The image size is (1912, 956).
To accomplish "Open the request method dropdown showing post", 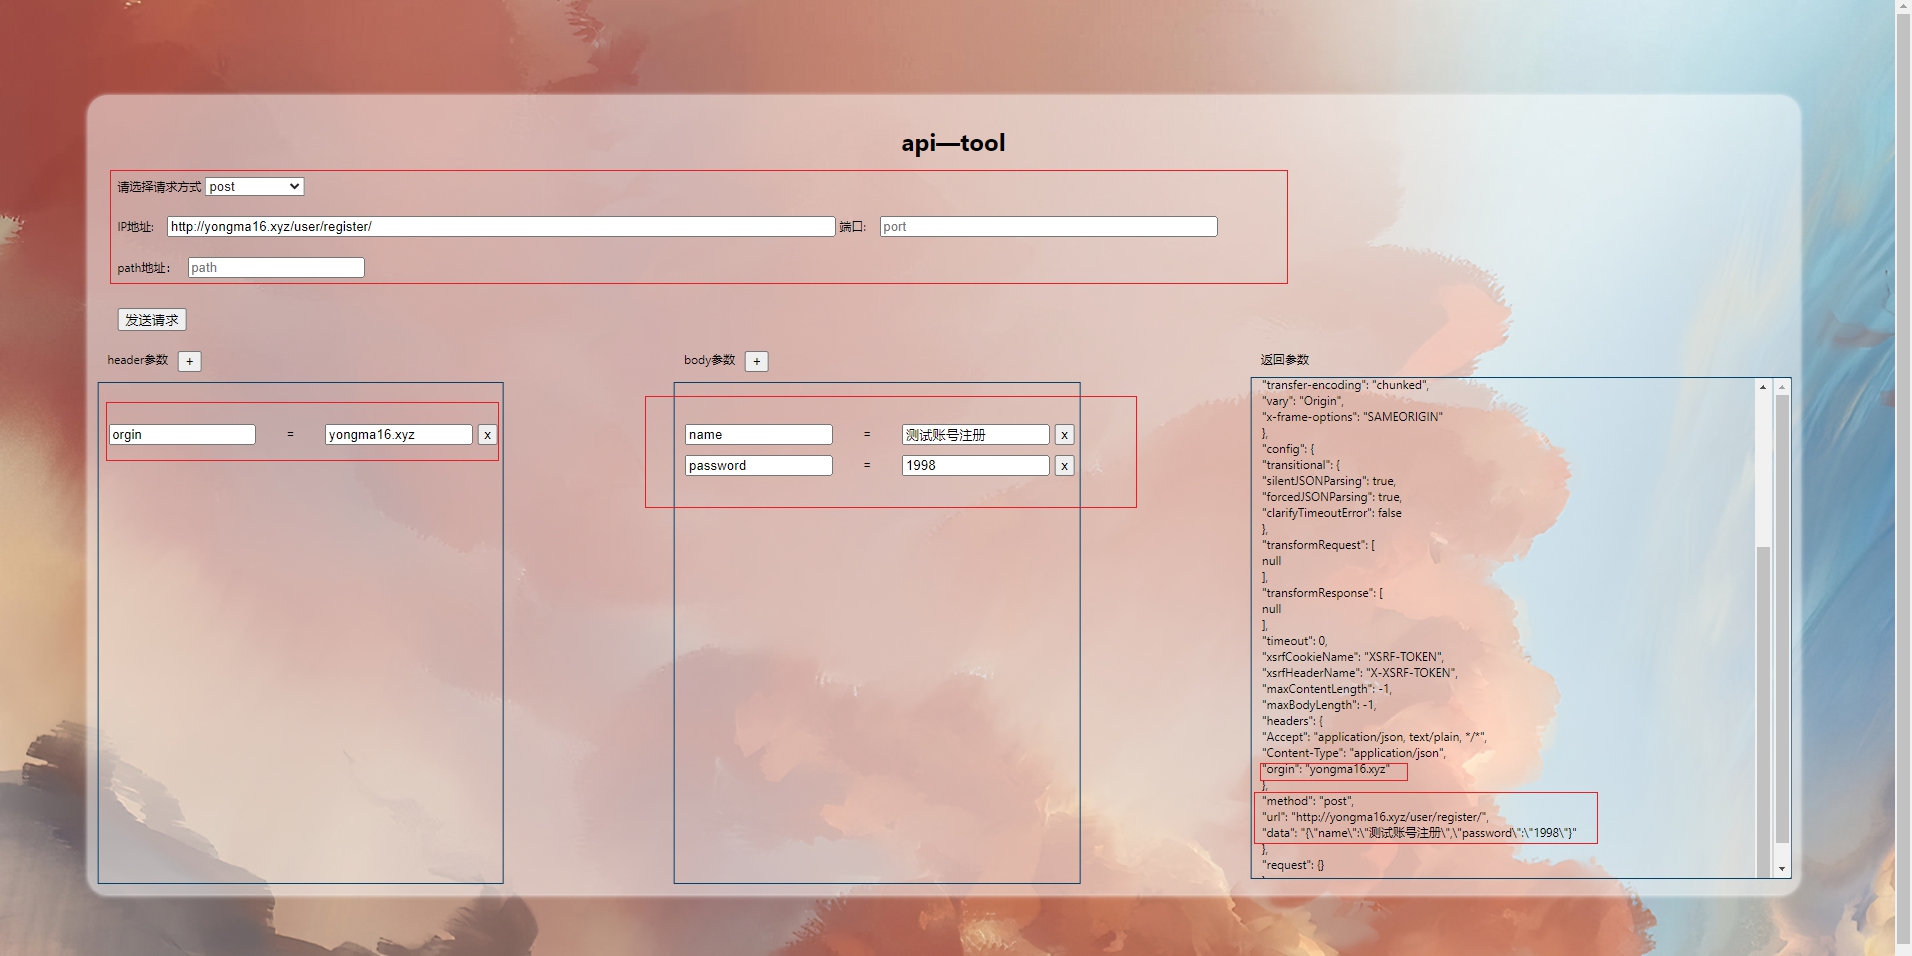I will [x=254, y=187].
